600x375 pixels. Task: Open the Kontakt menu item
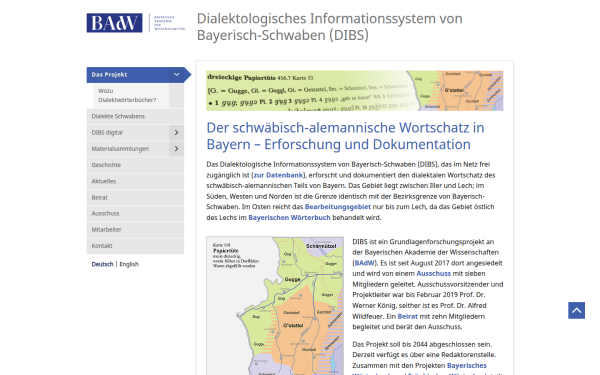click(135, 246)
